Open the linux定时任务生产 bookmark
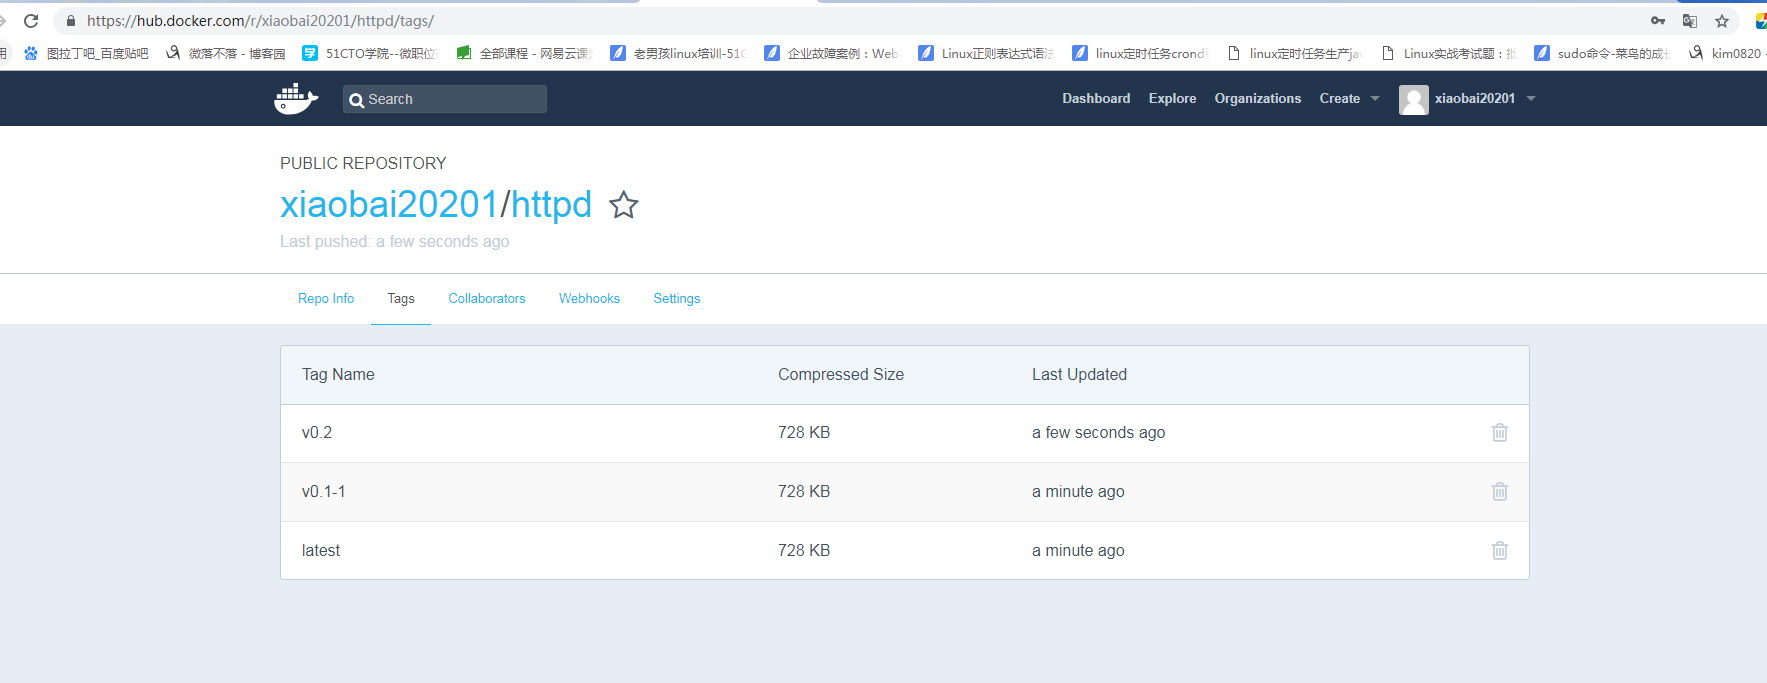 coord(1294,53)
